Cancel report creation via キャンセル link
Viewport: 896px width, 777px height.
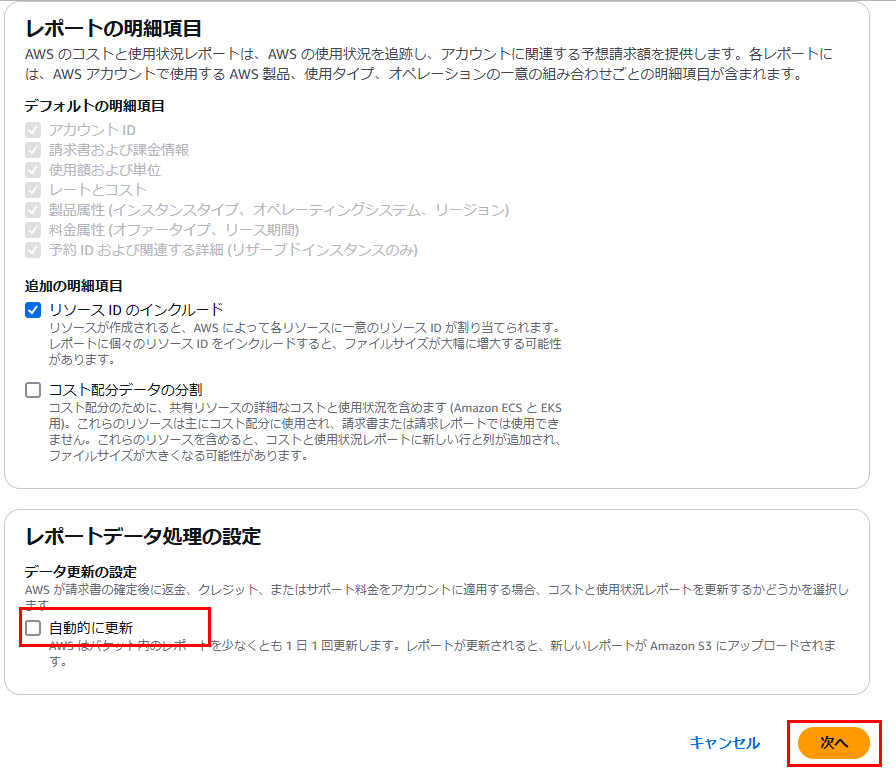(x=725, y=743)
